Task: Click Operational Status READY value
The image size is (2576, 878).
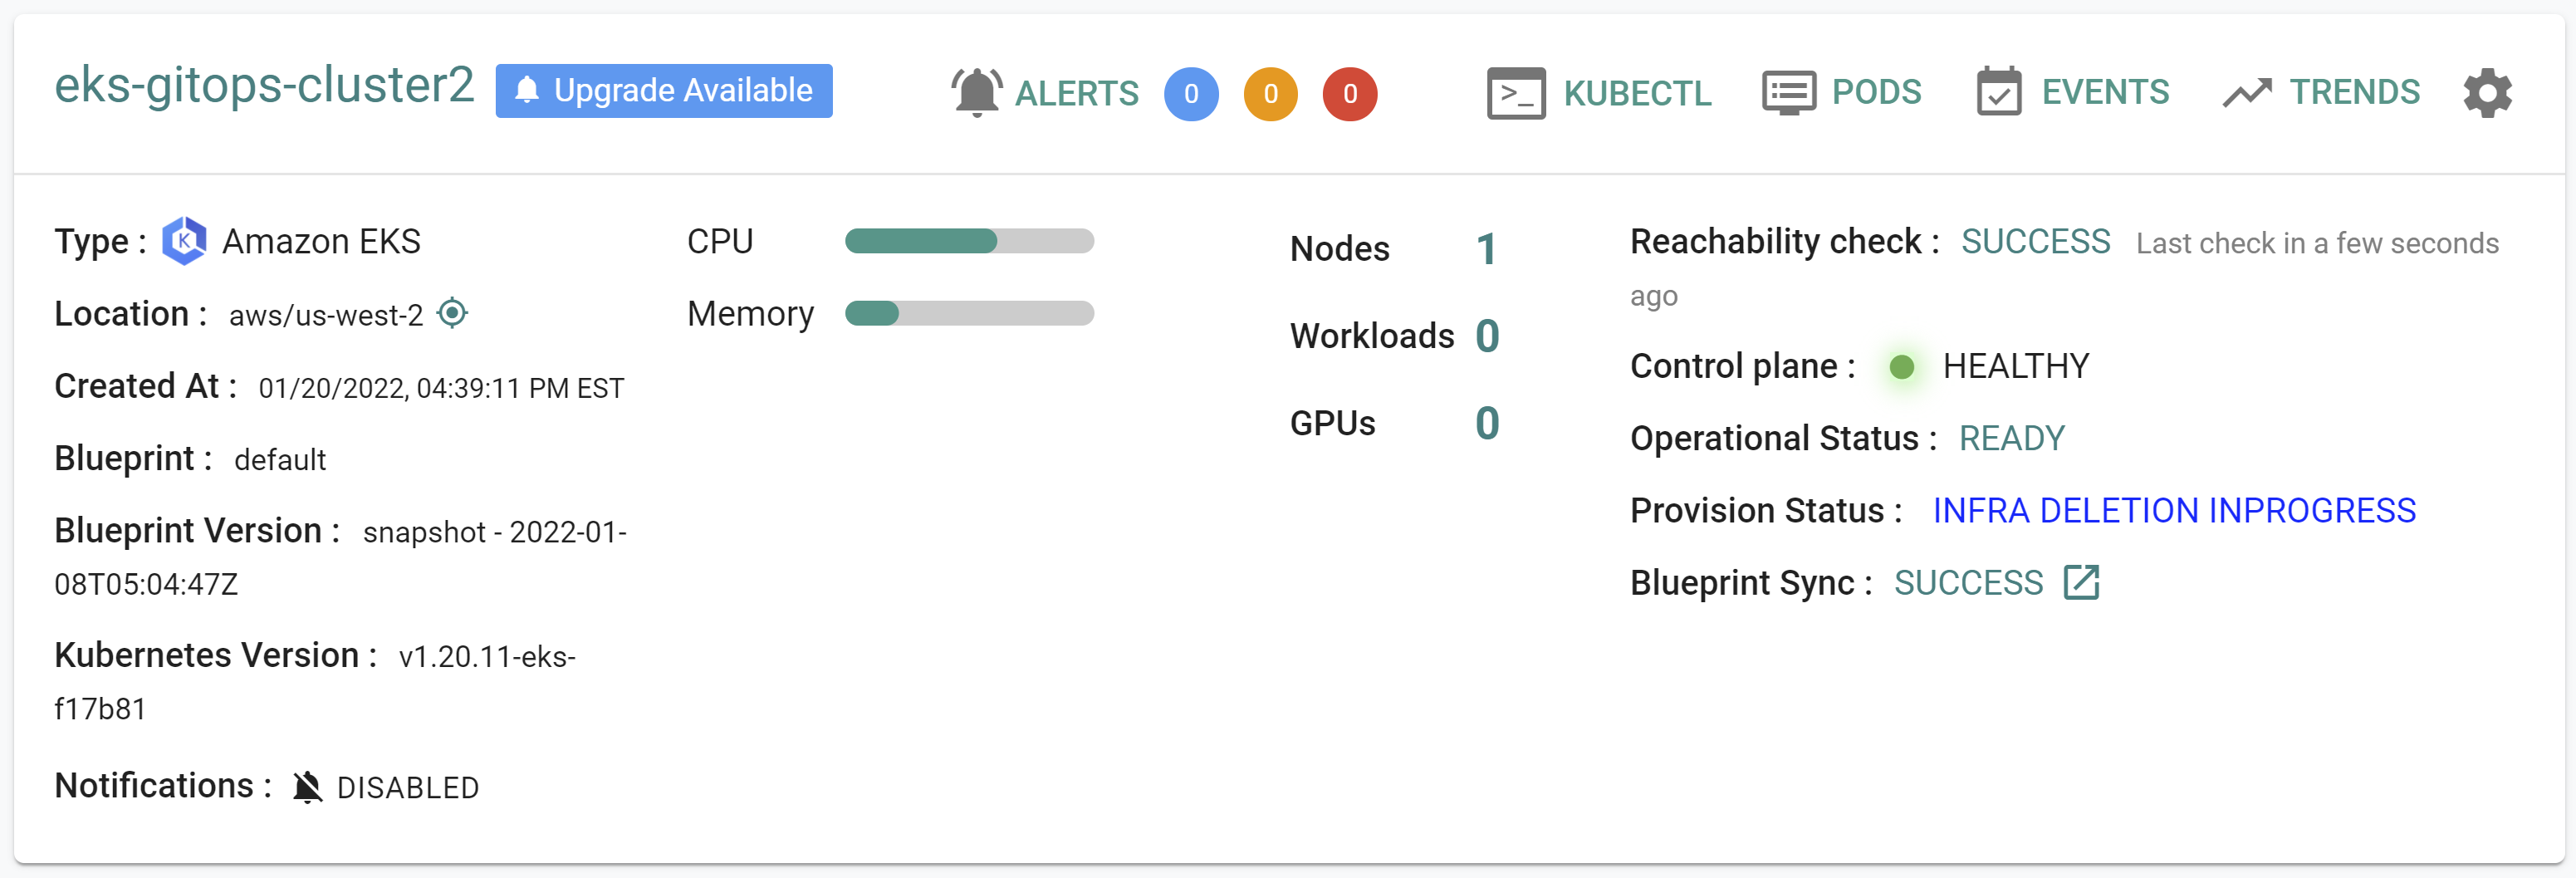Action: 2011,438
